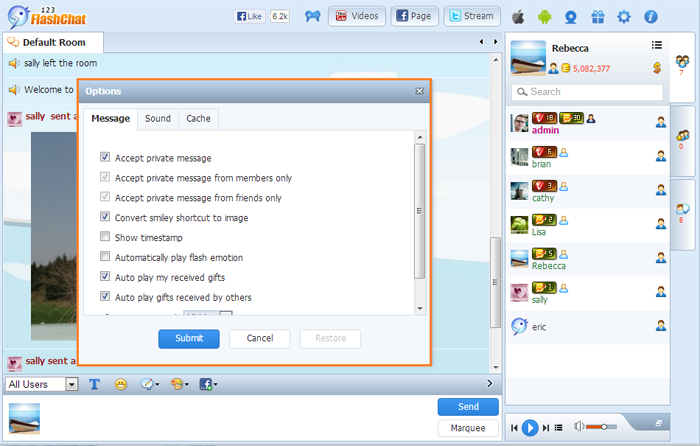Image resolution: width=700 pixels, height=446 pixels.
Task: Open the gift box icon in header
Action: tap(597, 17)
